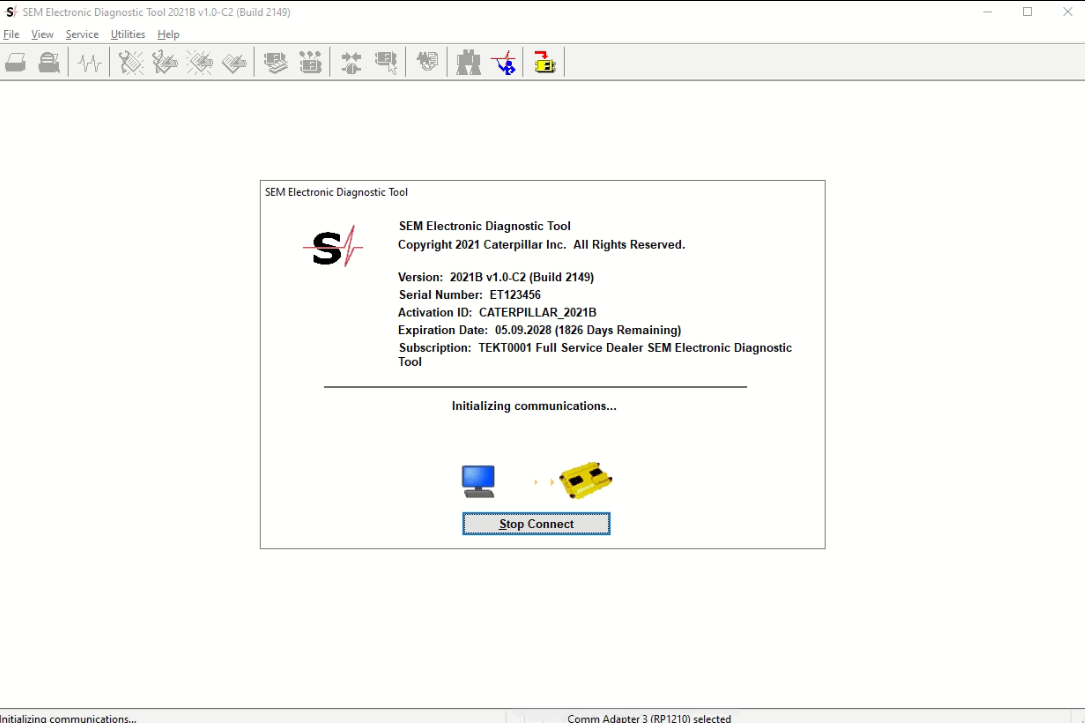Open the Utilities menu
This screenshot has height=723, width=1085.
click(128, 34)
